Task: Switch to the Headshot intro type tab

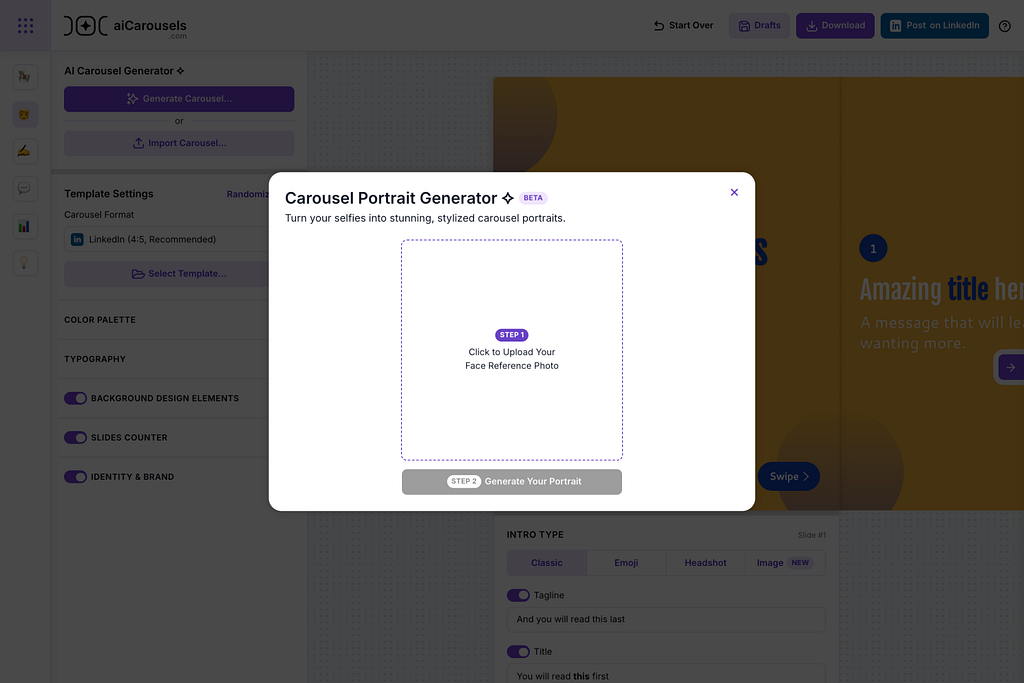Action: pyautogui.click(x=705, y=563)
